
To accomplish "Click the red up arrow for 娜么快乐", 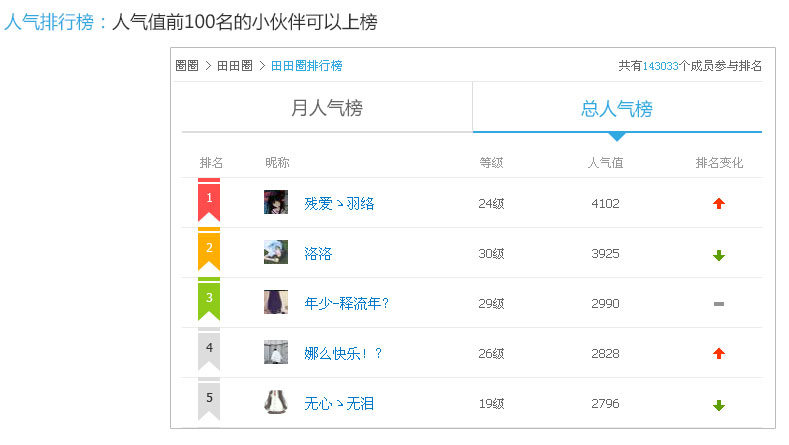I will [719, 354].
